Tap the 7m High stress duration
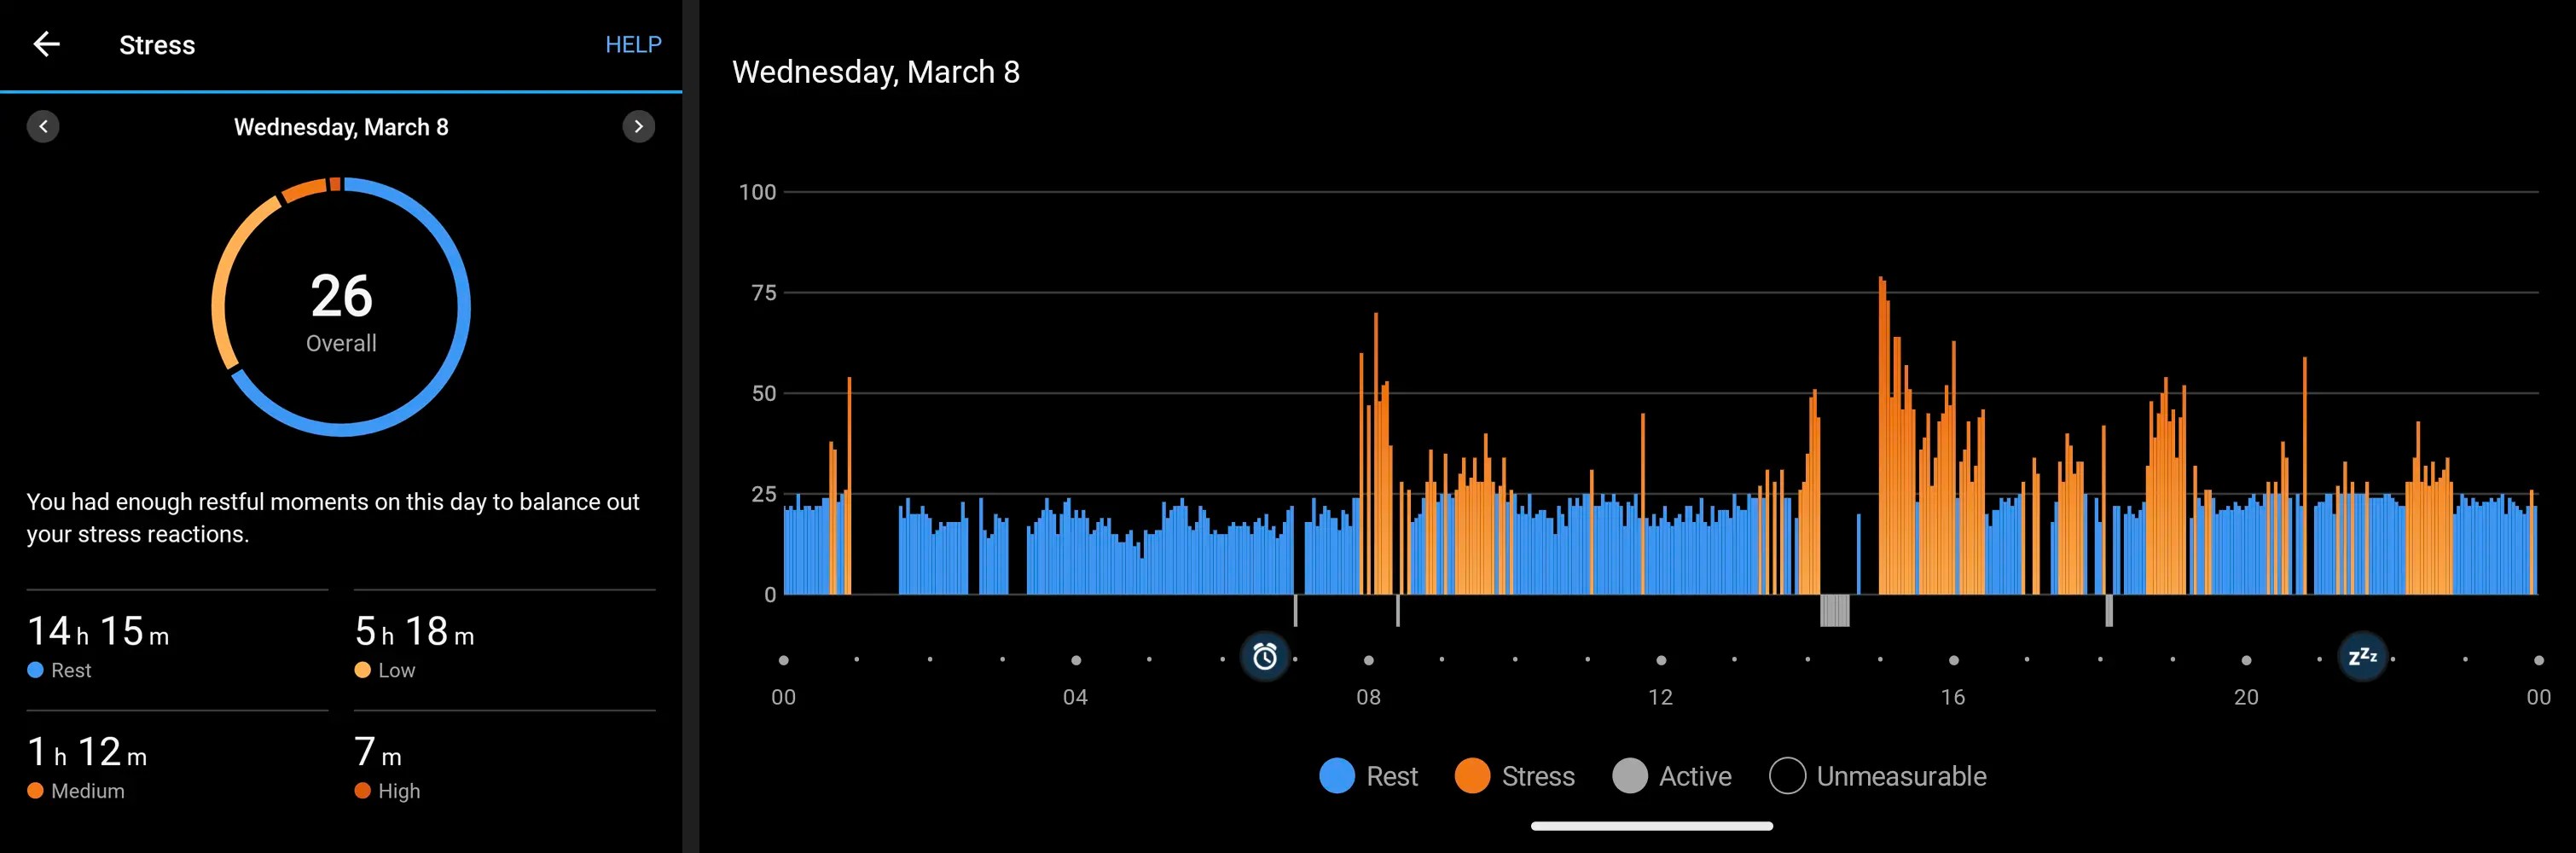 (378, 752)
